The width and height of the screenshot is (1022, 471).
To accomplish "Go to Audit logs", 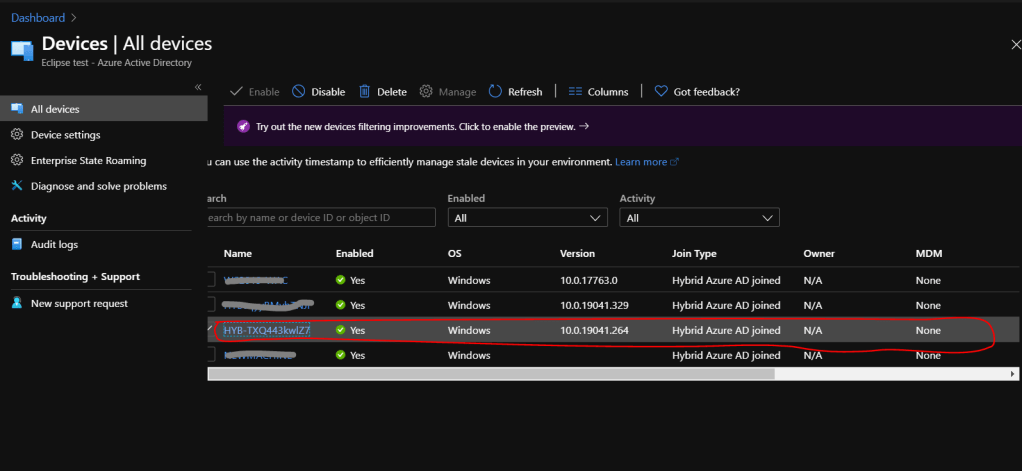I will coord(54,244).
